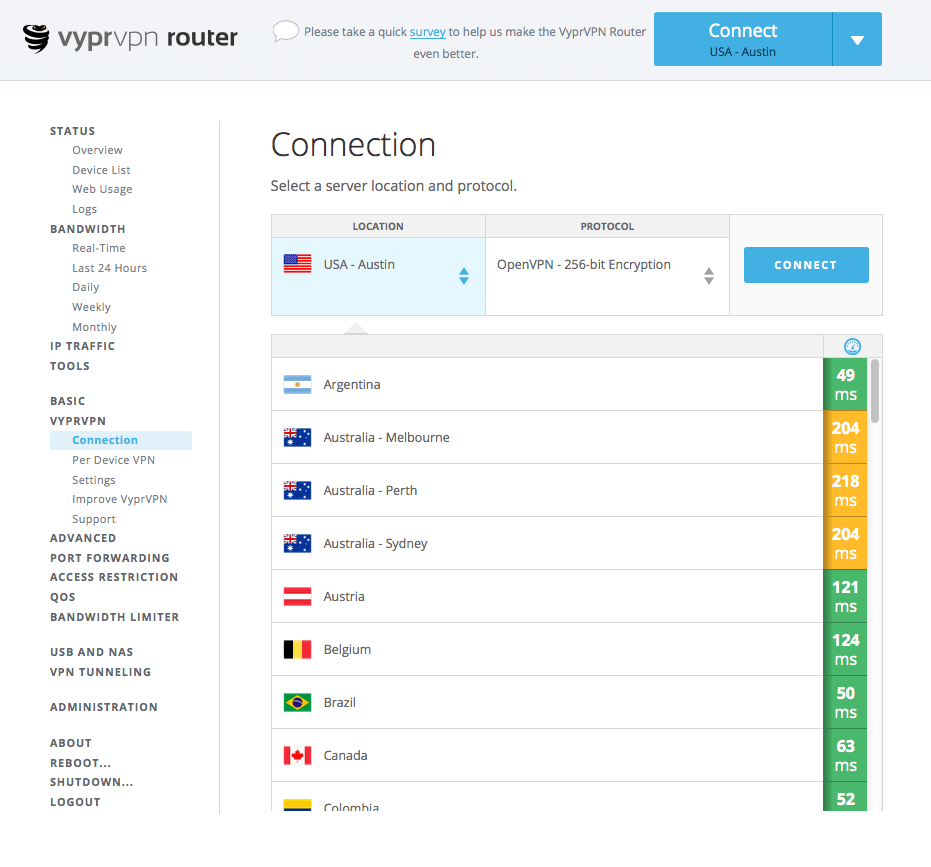931x867 pixels.
Task: Open Daily bandwidth page
Action: click(86, 287)
